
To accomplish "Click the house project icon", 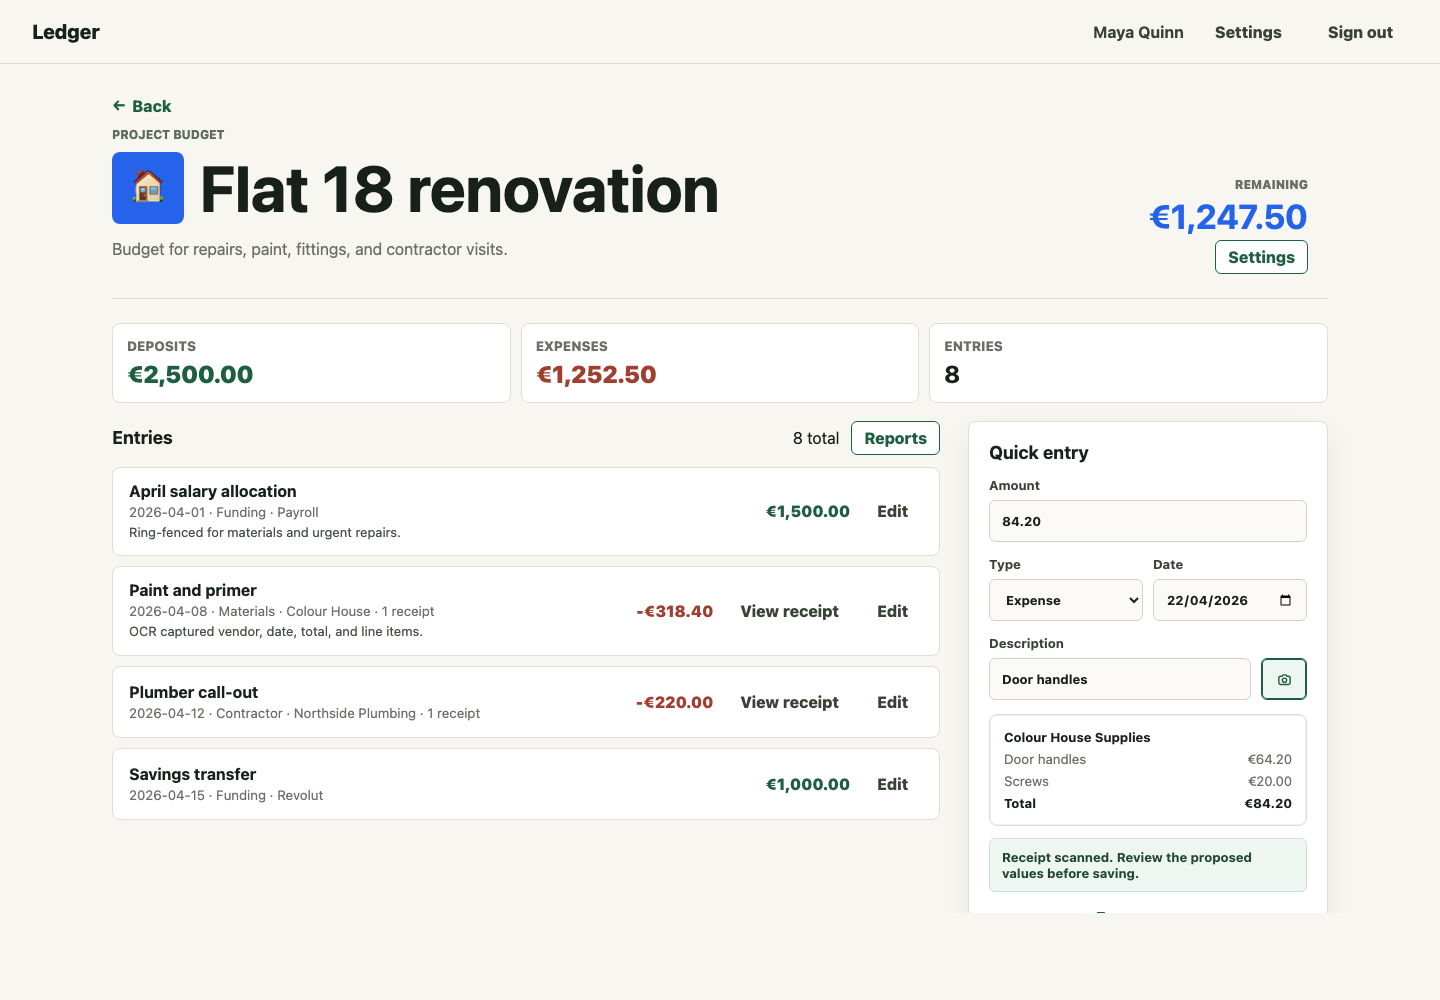I will 148,188.
